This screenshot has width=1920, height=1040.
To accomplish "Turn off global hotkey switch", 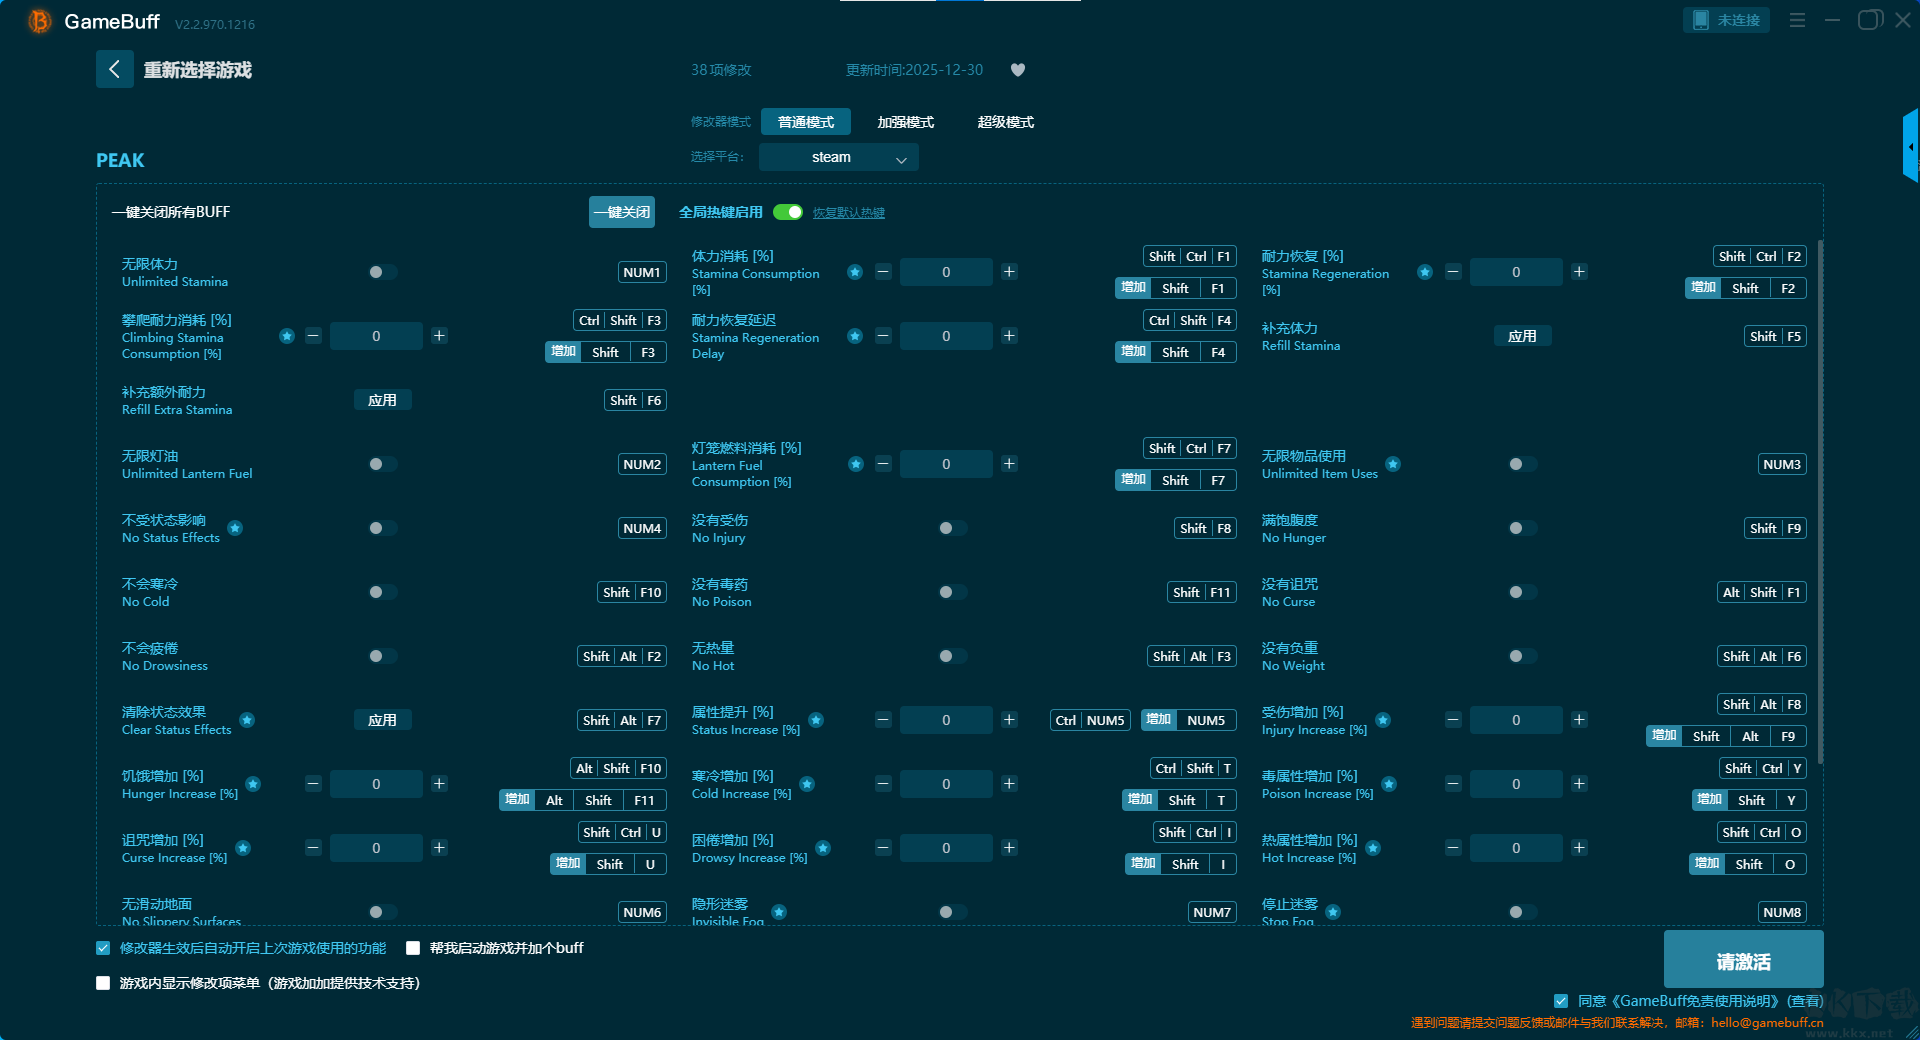I will (788, 212).
